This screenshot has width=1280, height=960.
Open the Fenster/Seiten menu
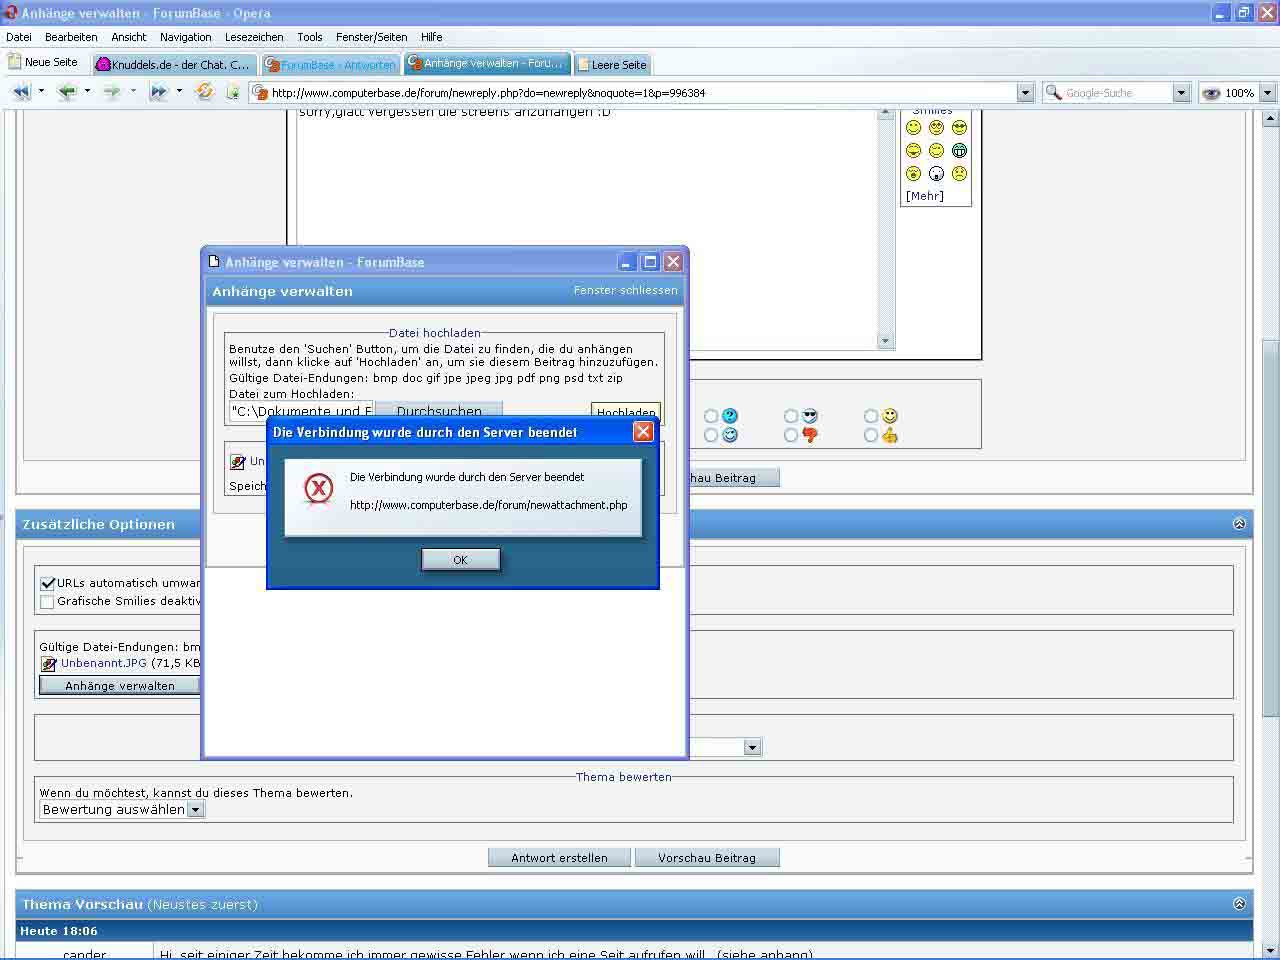(371, 37)
